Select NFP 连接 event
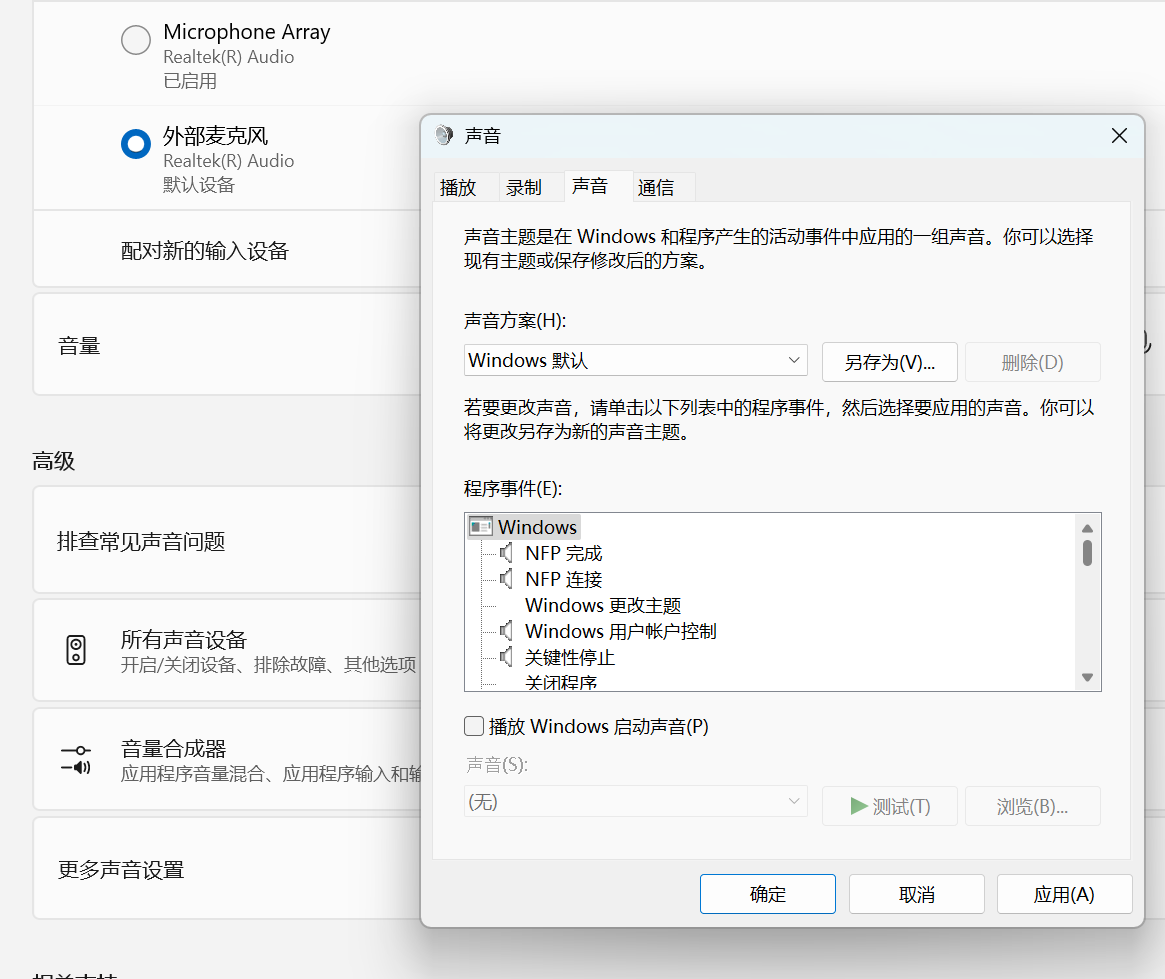 click(x=563, y=579)
